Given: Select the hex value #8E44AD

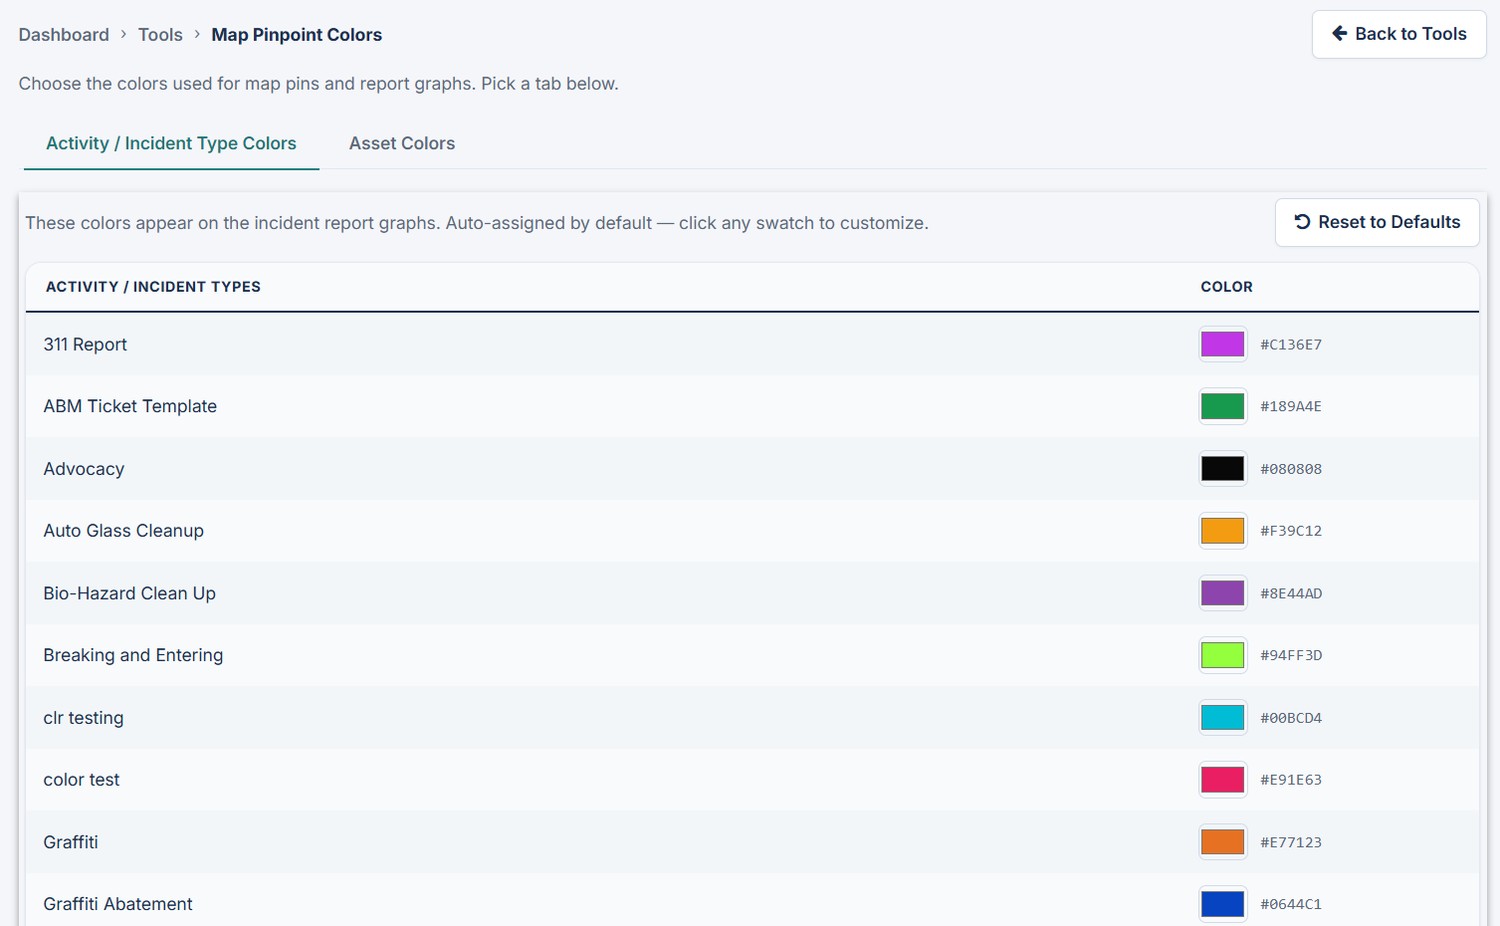Looking at the screenshot, I should [1291, 594].
